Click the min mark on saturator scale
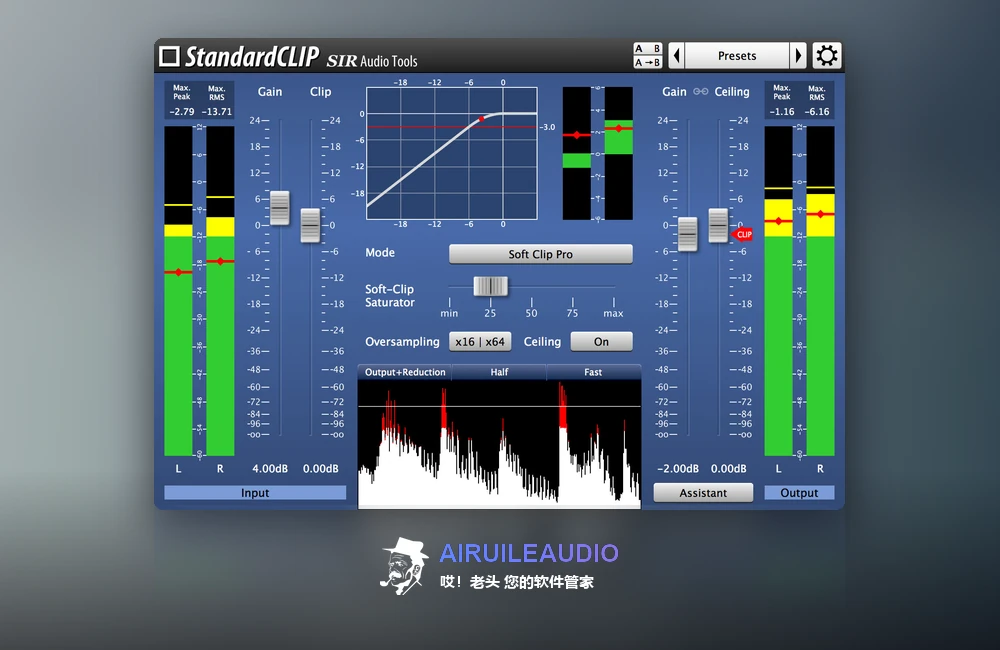1000x650 pixels. [x=449, y=313]
